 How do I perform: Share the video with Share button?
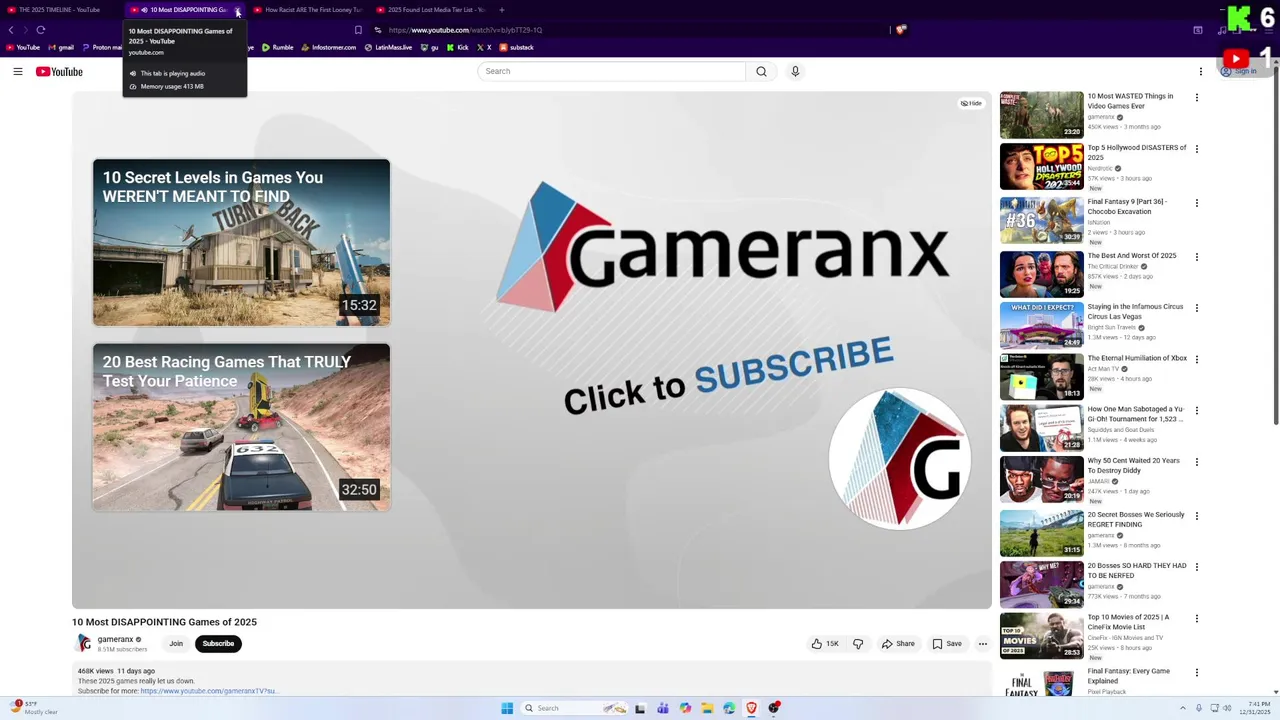[x=898, y=644]
